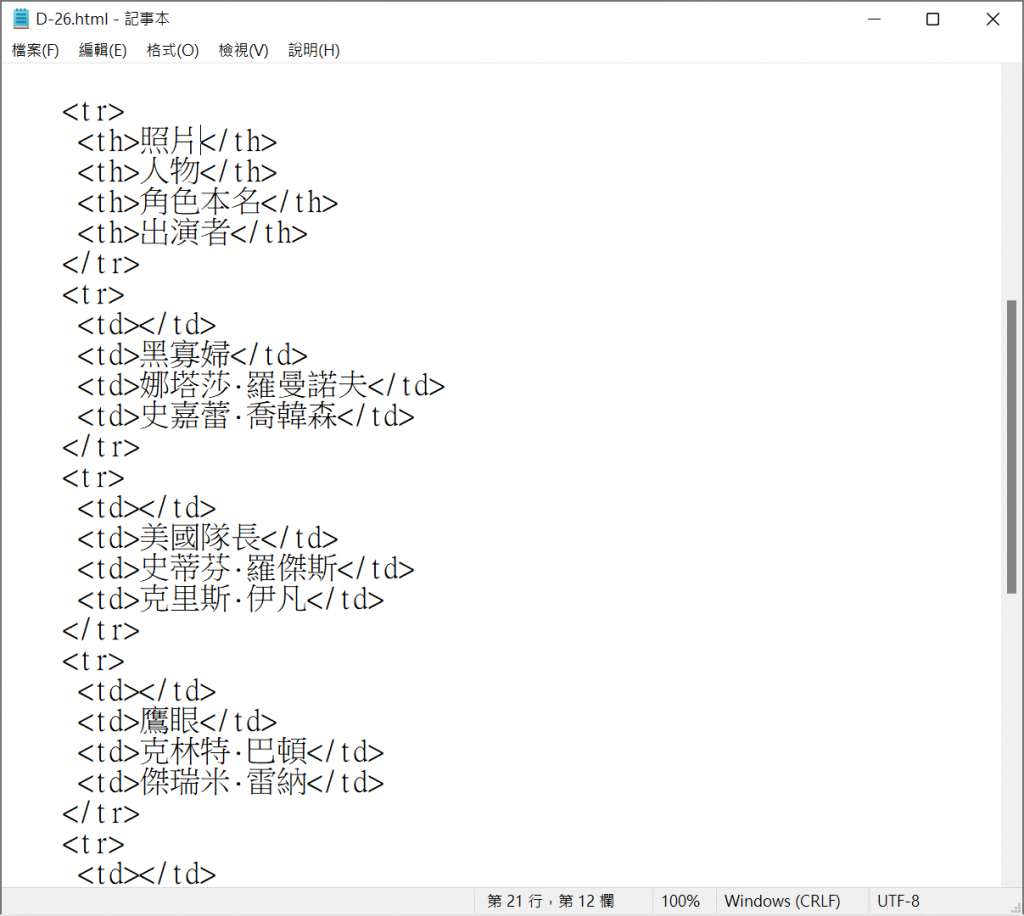Image resolution: width=1024 pixels, height=916 pixels.
Task: Click the 娜塔莎·羅曼諾夫 line
Action: [261, 386]
